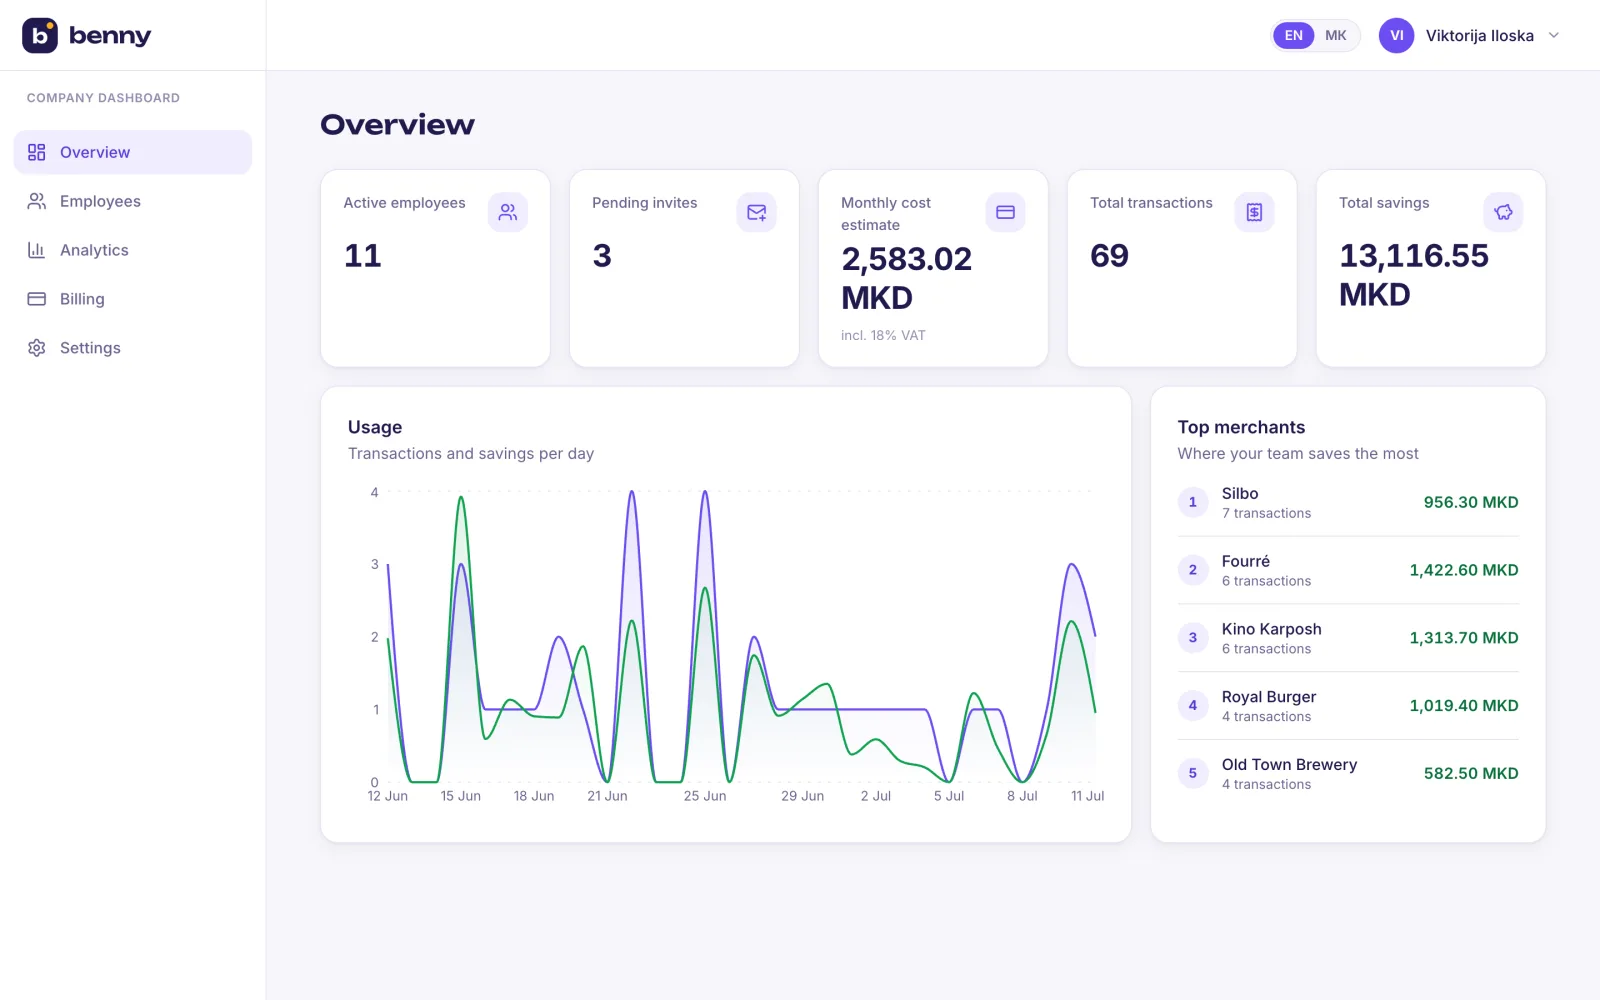Click rank badge 4 next to Royal Burger

[1193, 706]
